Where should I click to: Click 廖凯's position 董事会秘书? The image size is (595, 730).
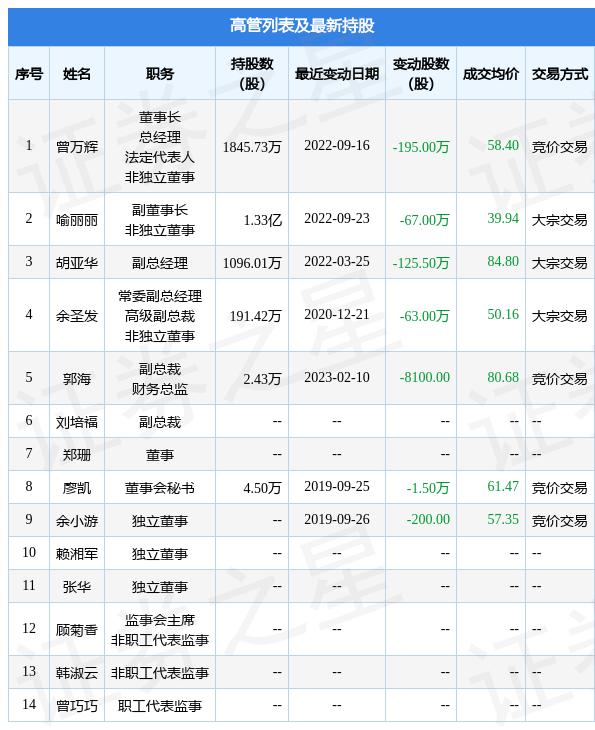click(x=160, y=488)
